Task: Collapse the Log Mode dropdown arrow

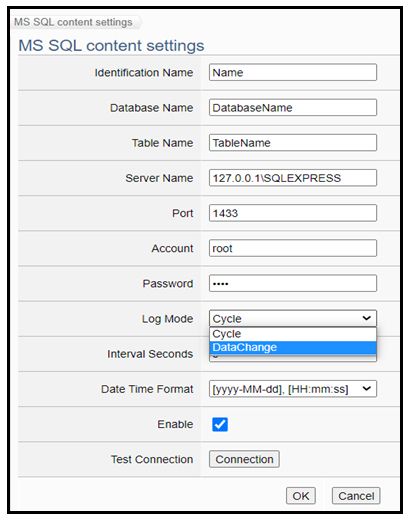Action: tap(366, 318)
